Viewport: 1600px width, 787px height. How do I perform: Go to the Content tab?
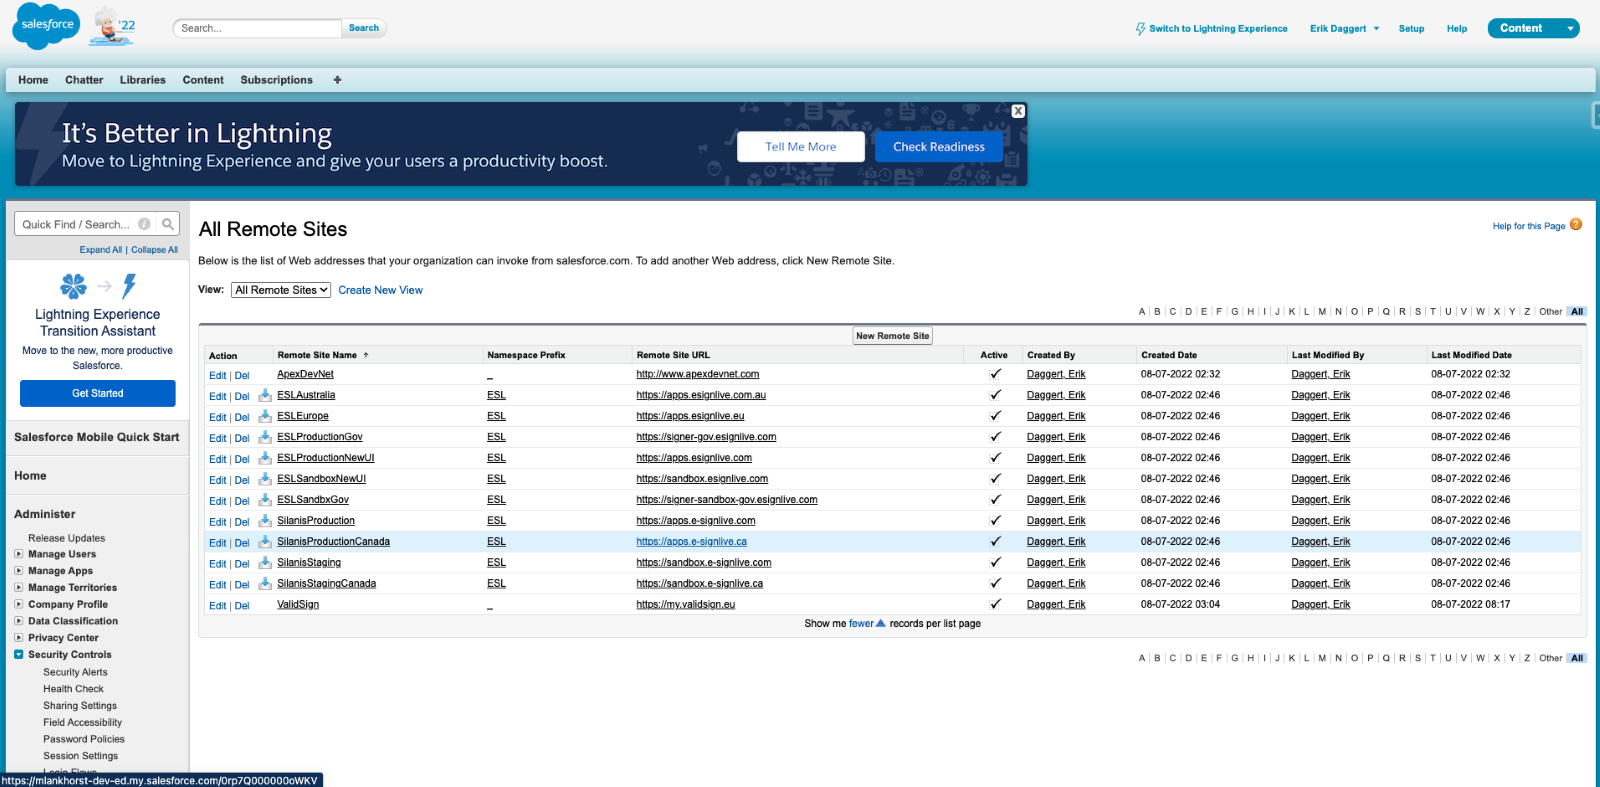click(x=203, y=80)
